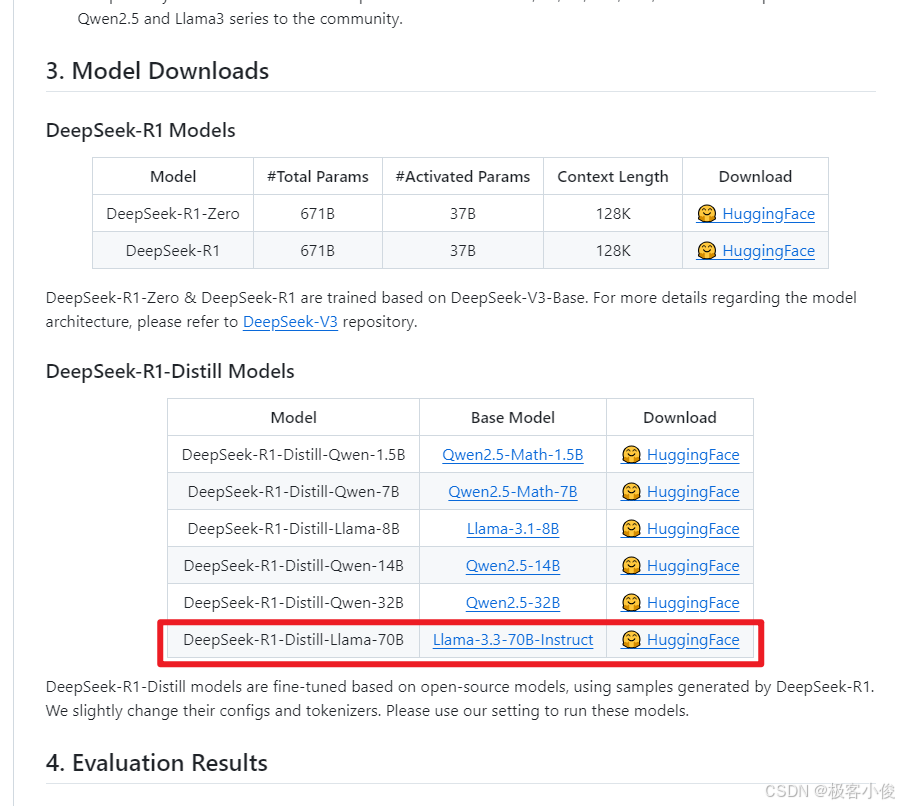This screenshot has height=806, width=899.
Task: Click the '3. Model Downloads' heading
Action: click(157, 71)
